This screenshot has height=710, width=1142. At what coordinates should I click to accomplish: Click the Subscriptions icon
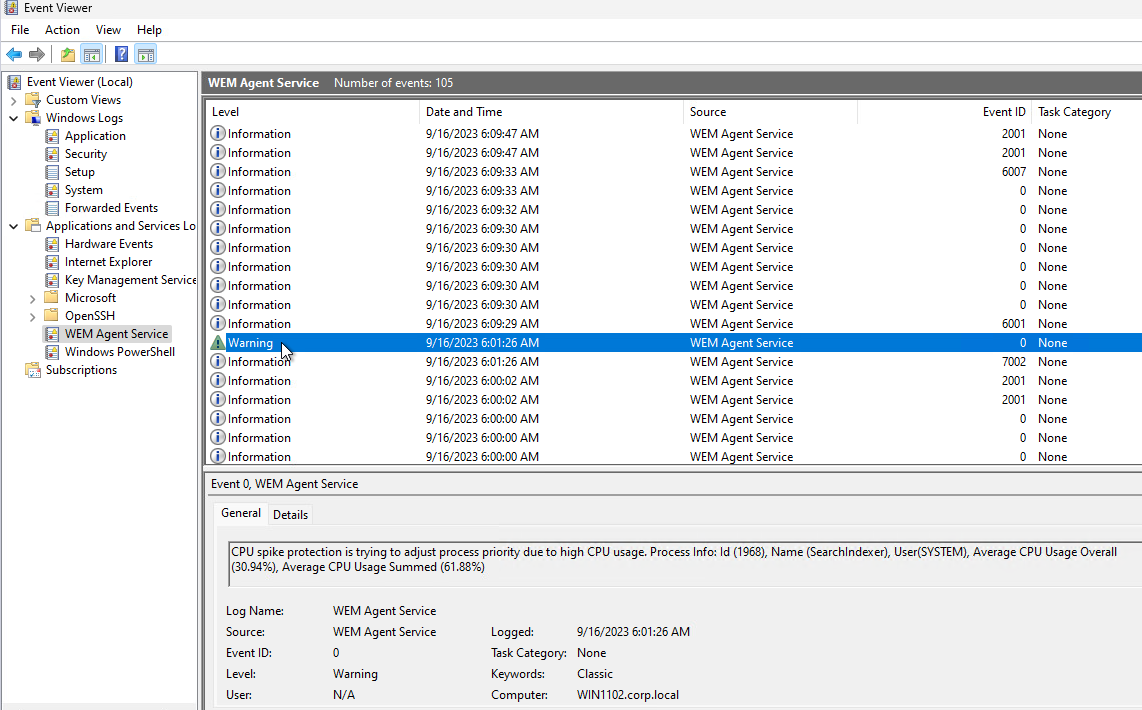click(x=33, y=371)
